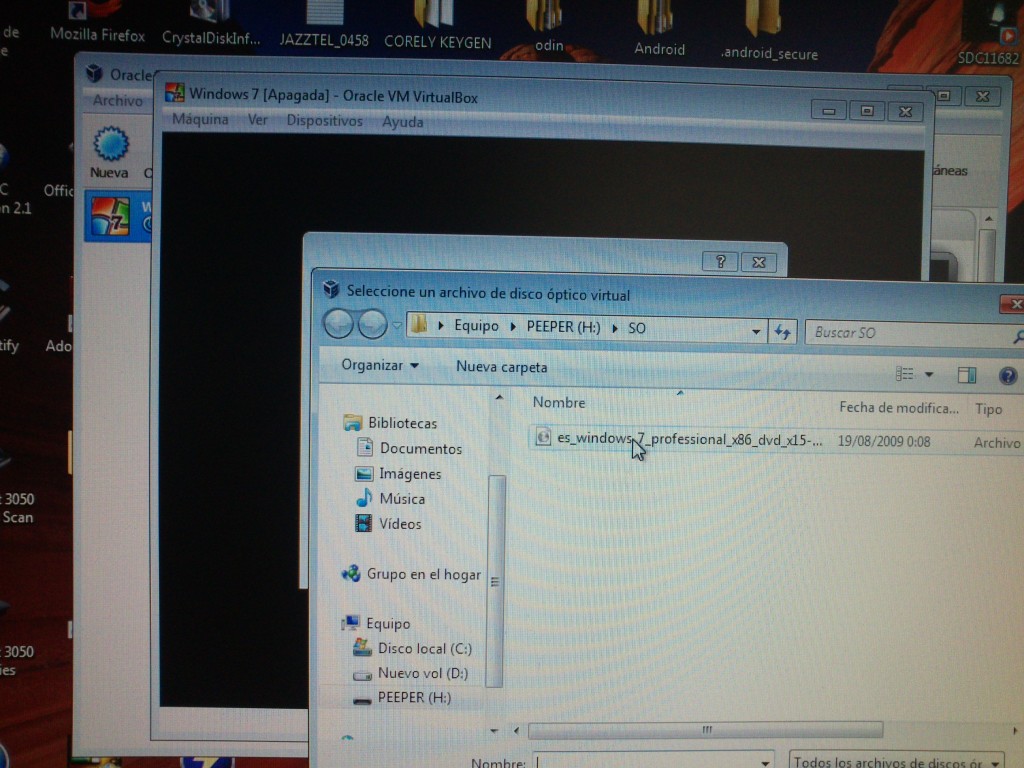Open the Dispositivos menu
The height and width of the screenshot is (768, 1024).
pyautogui.click(x=324, y=121)
